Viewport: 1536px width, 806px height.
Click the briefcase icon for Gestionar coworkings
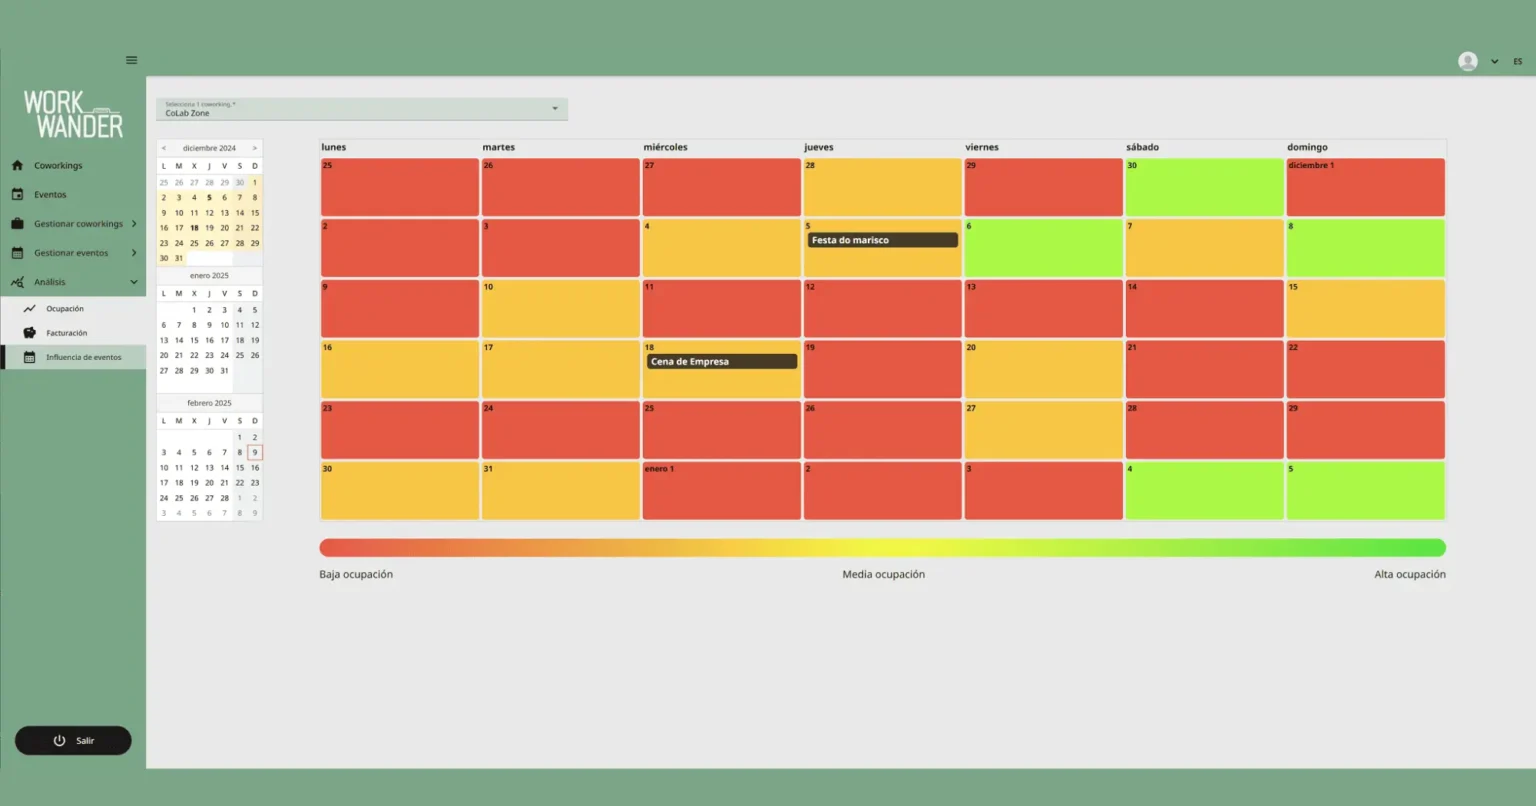(19, 223)
